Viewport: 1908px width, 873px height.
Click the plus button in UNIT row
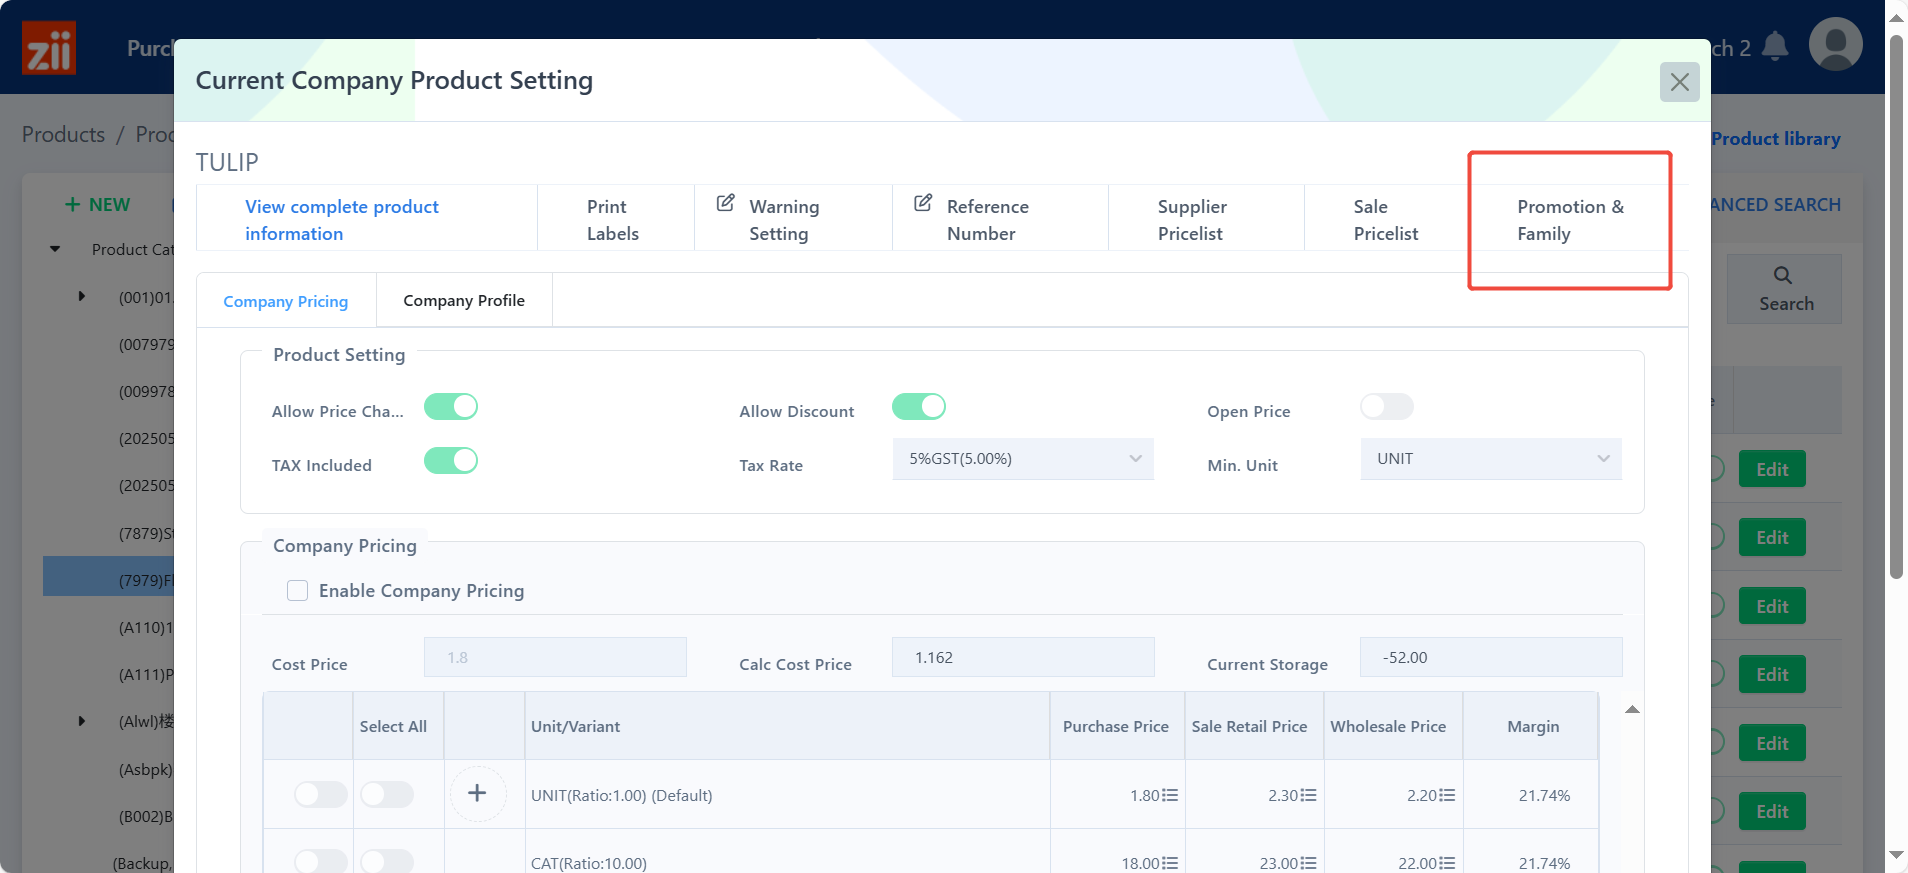coord(478,794)
